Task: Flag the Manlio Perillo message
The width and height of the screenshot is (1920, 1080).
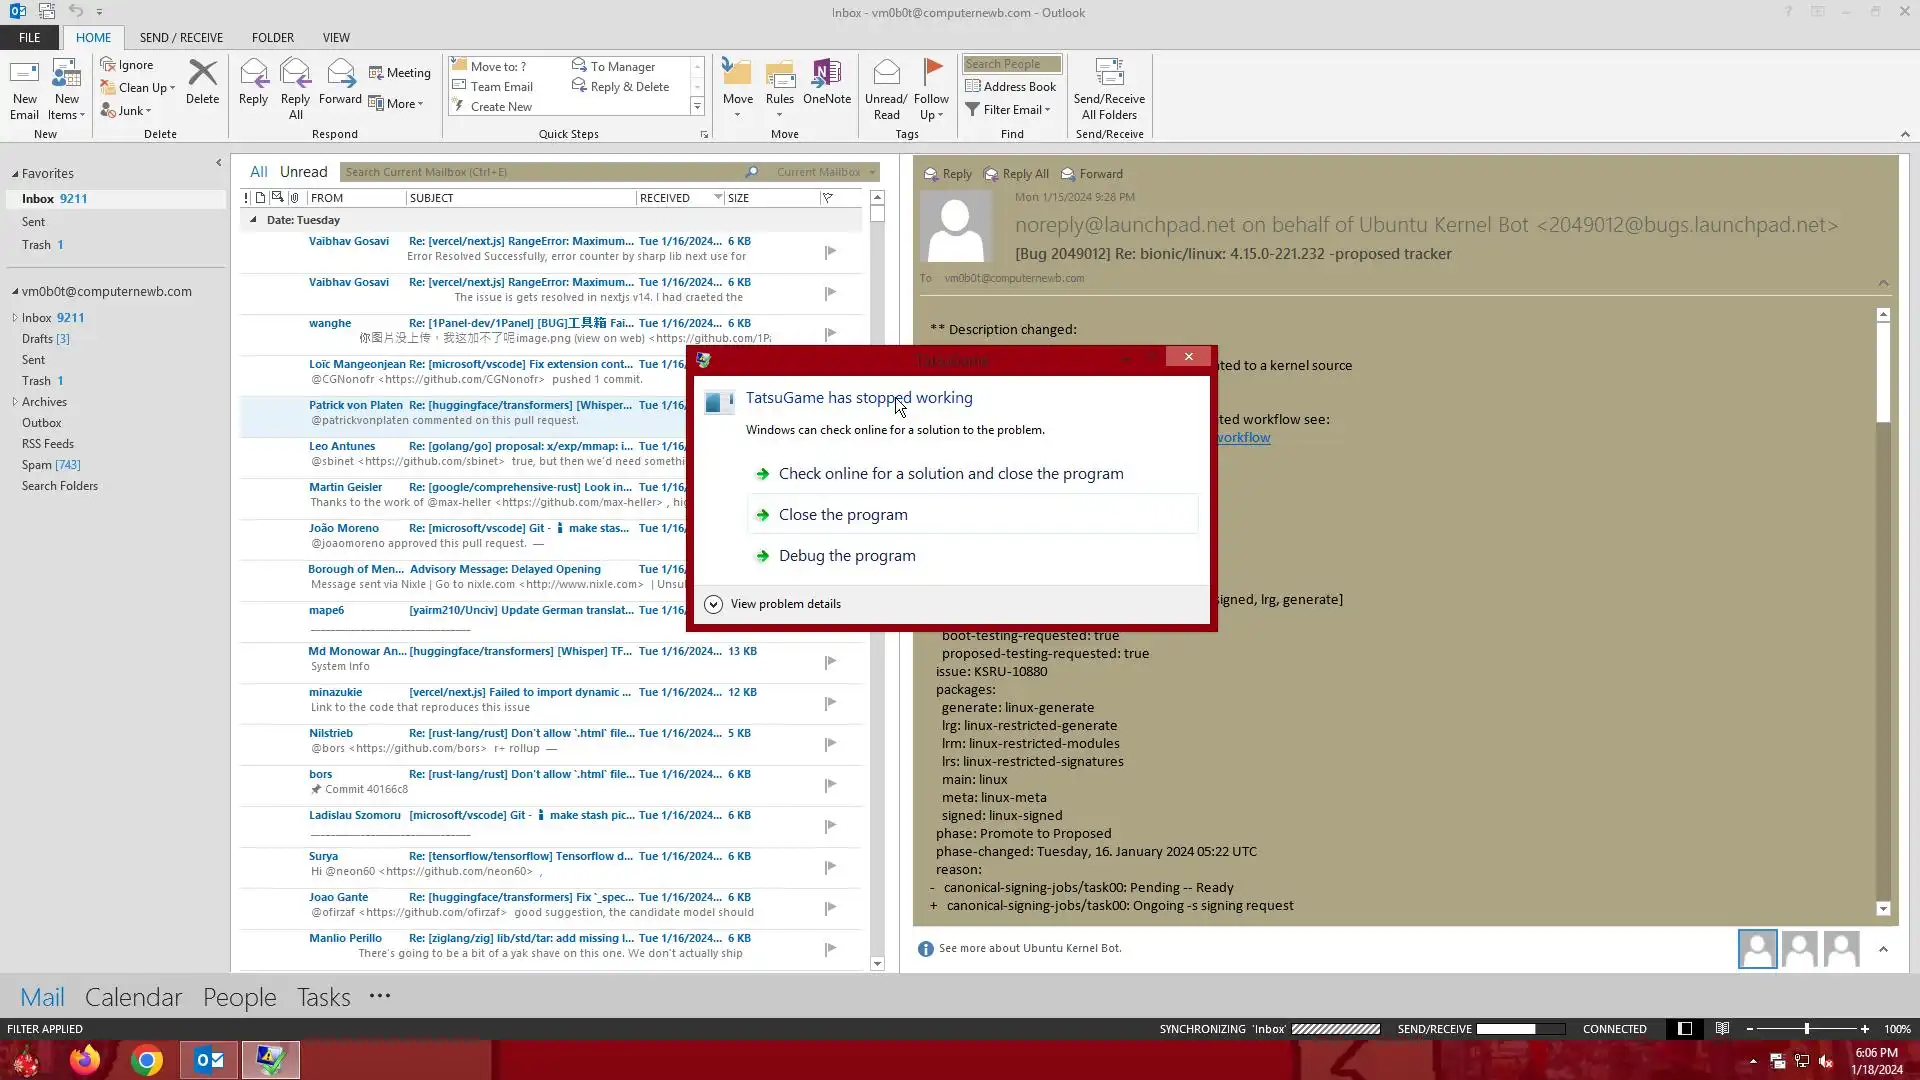Action: tap(830, 949)
